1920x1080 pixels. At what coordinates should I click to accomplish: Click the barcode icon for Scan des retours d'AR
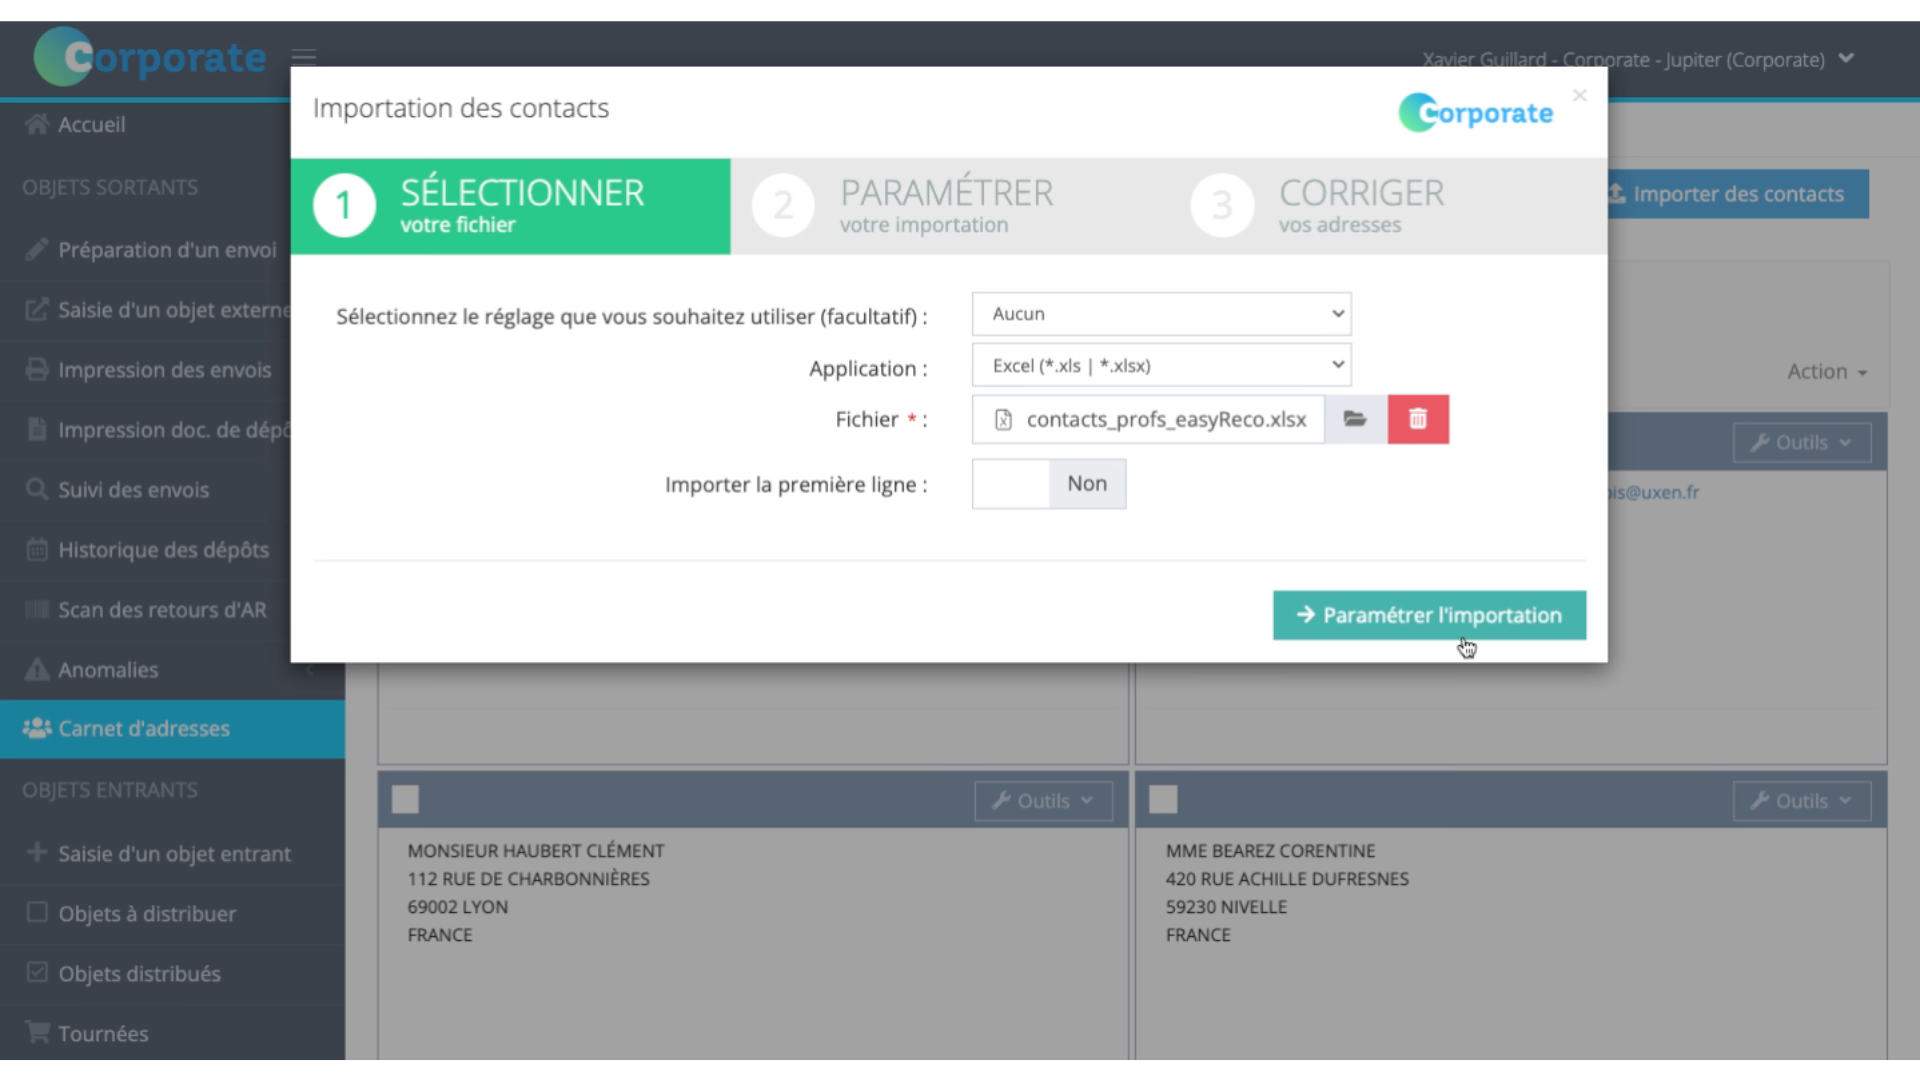point(37,609)
